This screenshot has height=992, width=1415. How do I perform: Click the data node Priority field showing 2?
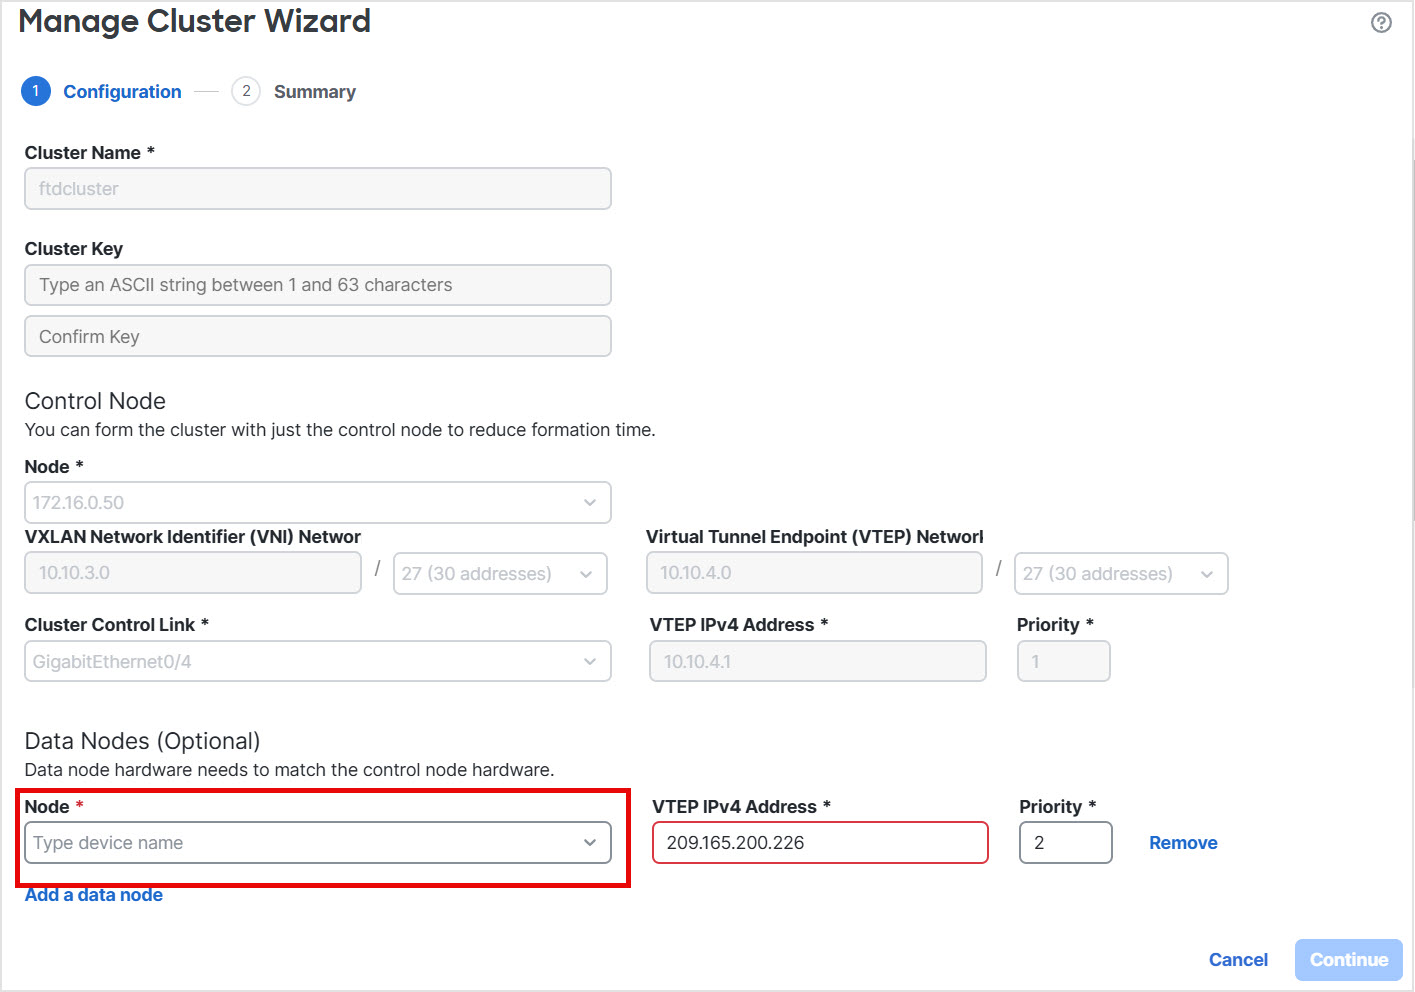[x=1065, y=842]
